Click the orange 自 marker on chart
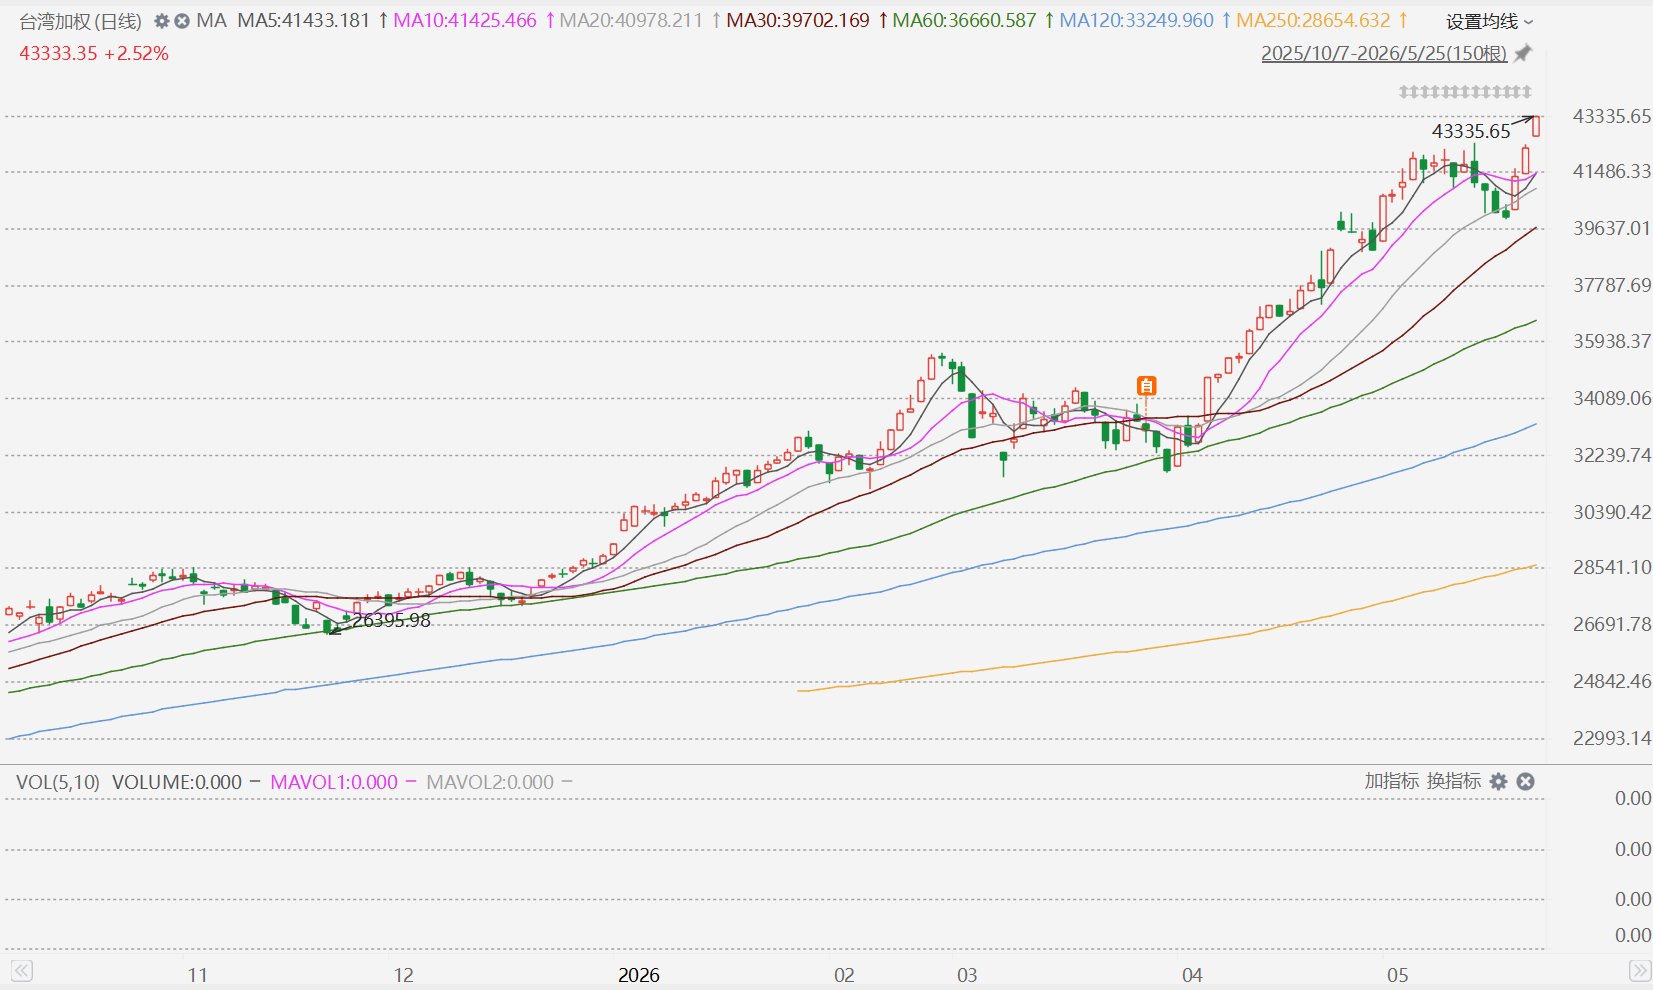 [1147, 385]
